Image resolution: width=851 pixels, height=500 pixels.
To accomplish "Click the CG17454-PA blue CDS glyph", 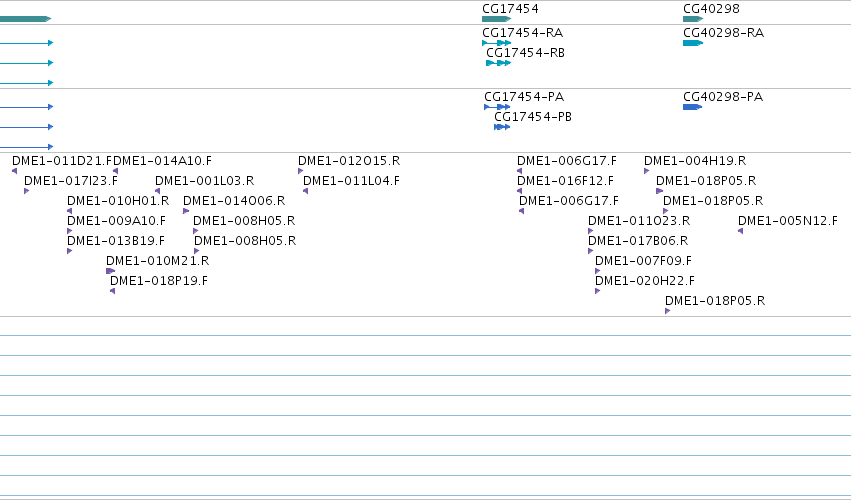I will [x=497, y=107].
